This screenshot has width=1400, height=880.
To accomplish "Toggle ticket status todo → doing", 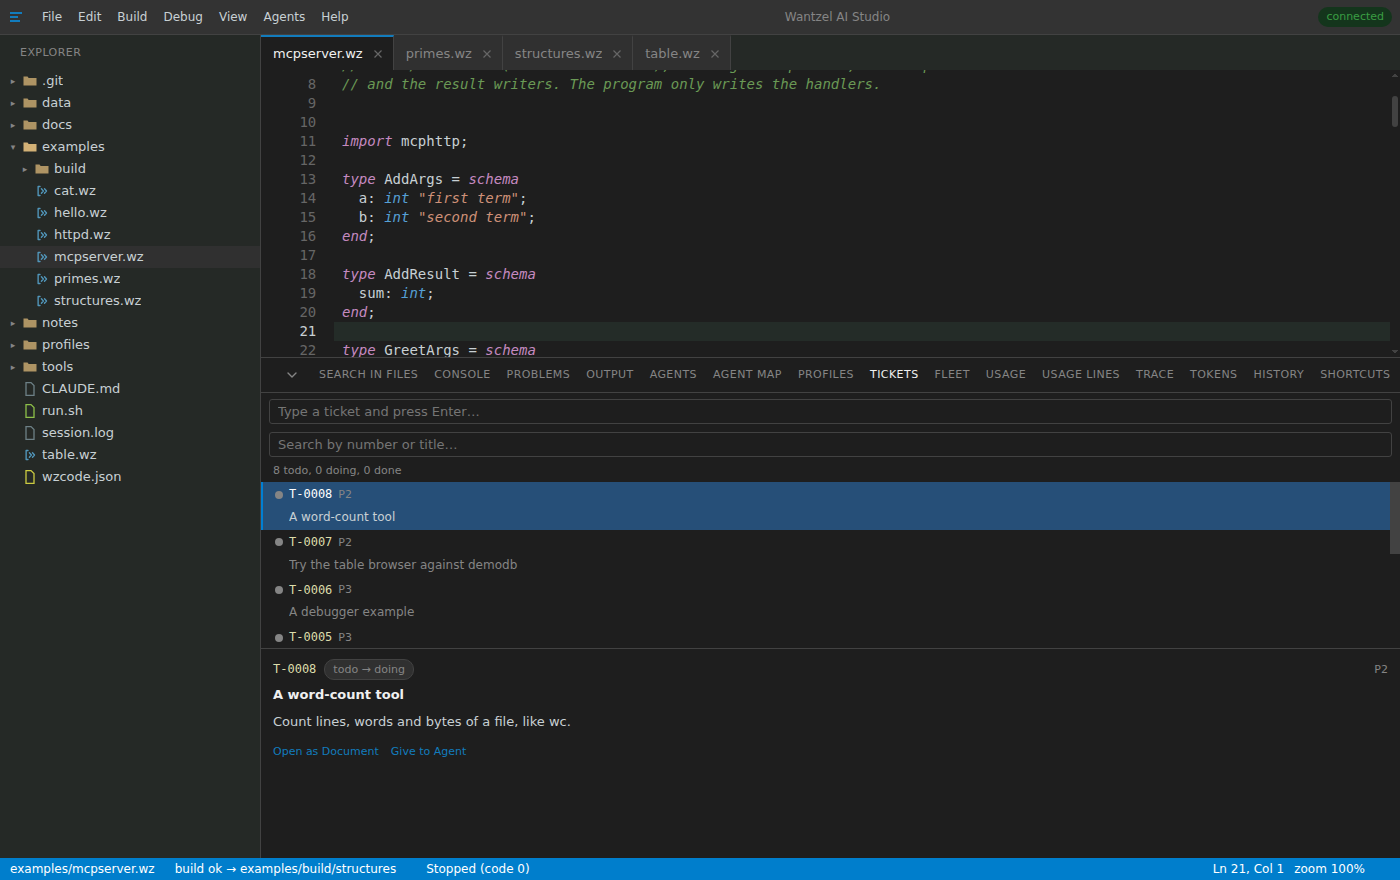I will (x=369, y=670).
